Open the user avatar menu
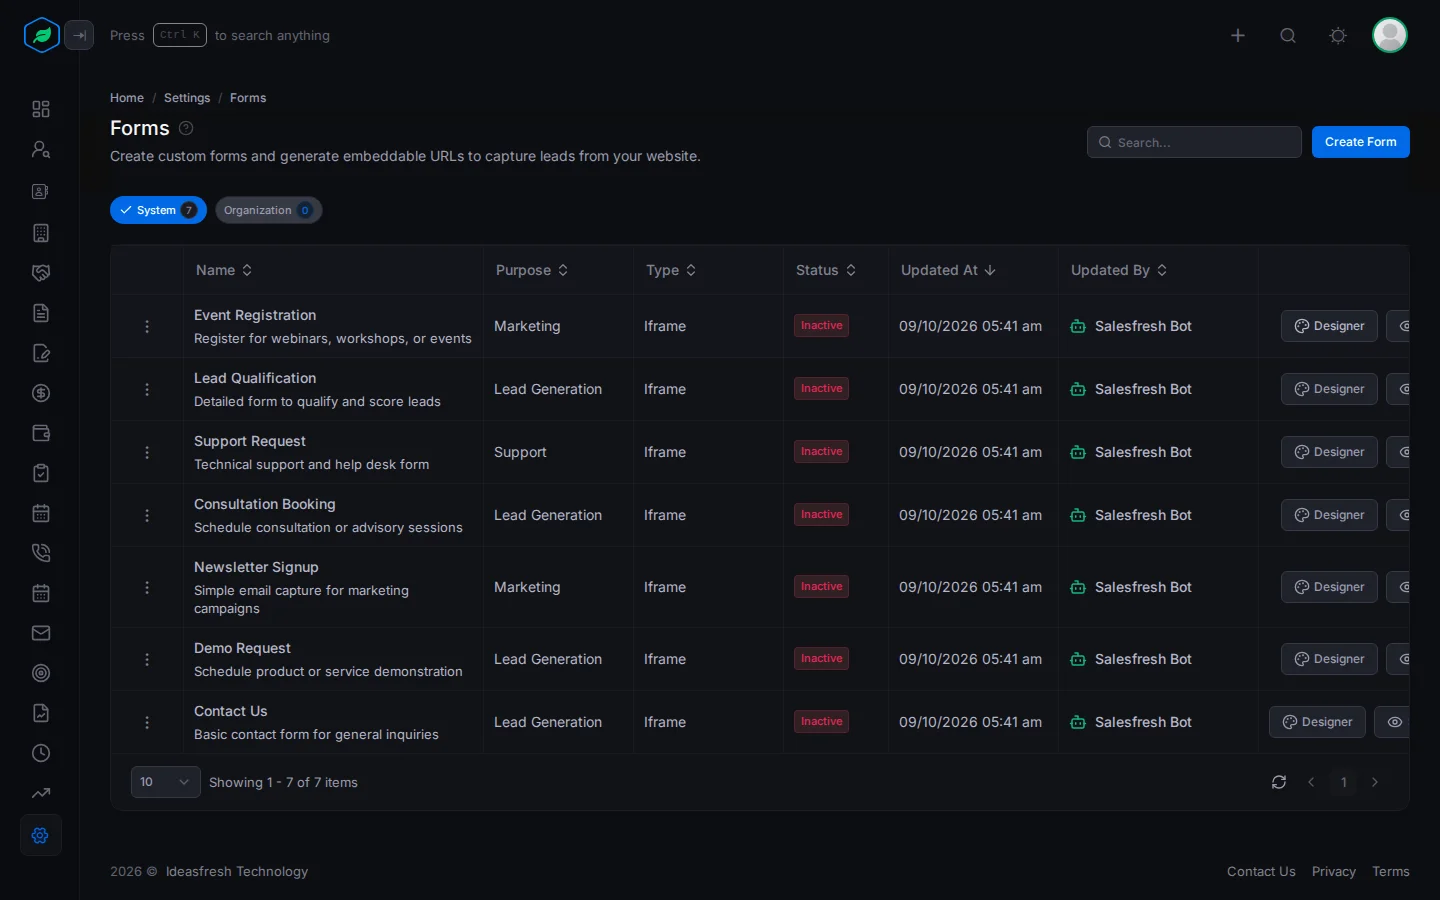Image resolution: width=1440 pixels, height=900 pixels. (1390, 35)
